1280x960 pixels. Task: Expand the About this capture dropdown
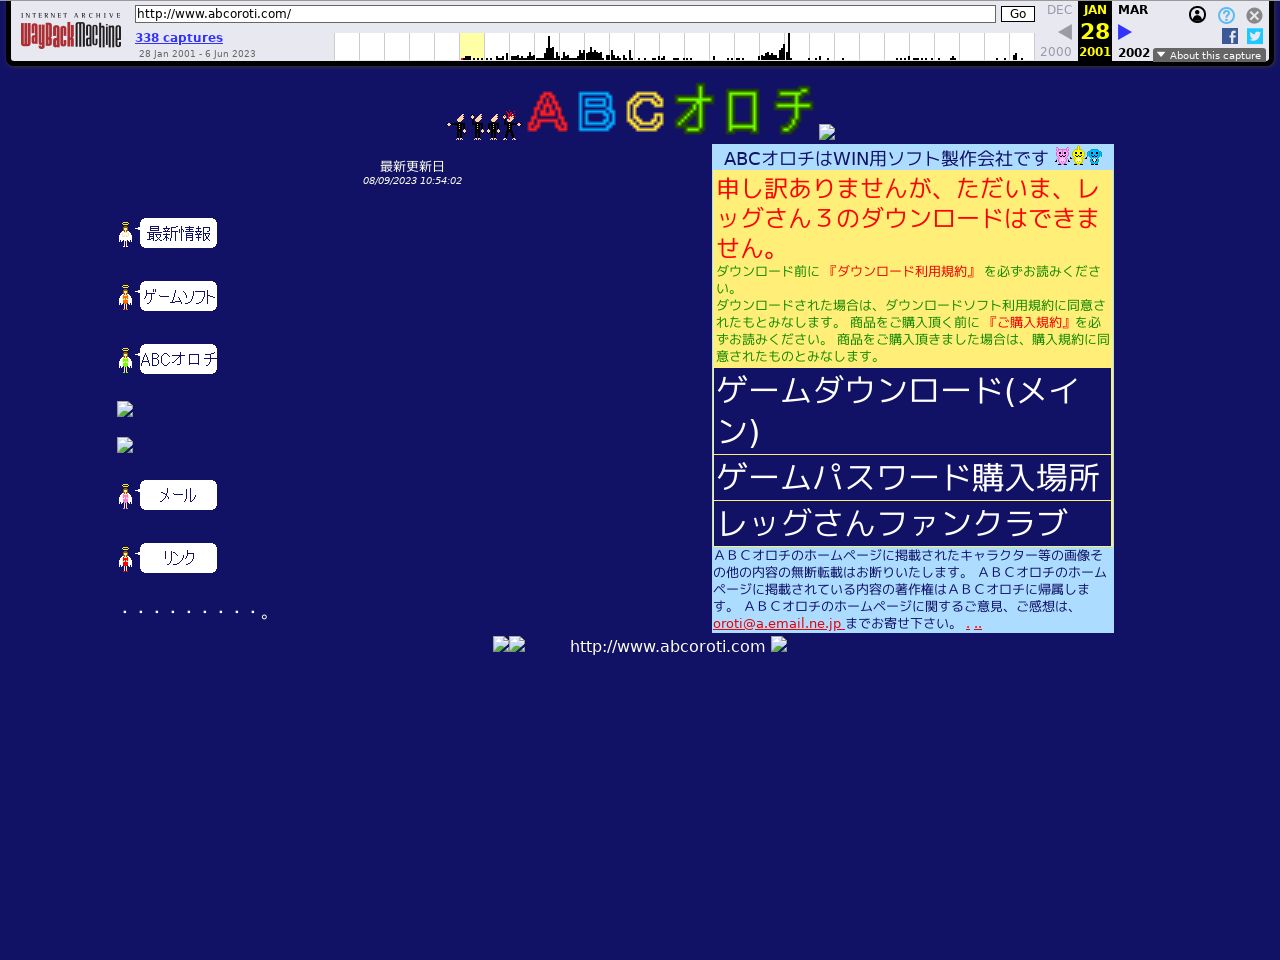[1209, 55]
